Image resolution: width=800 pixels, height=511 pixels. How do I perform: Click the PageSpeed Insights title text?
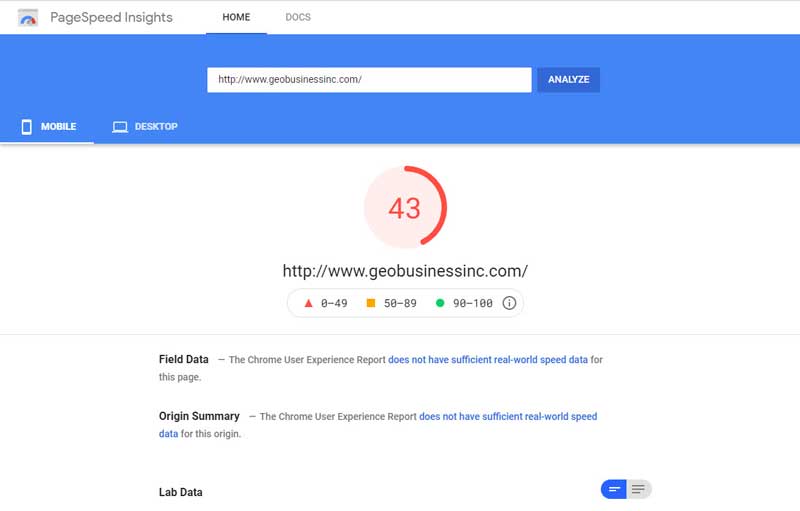[x=111, y=17]
